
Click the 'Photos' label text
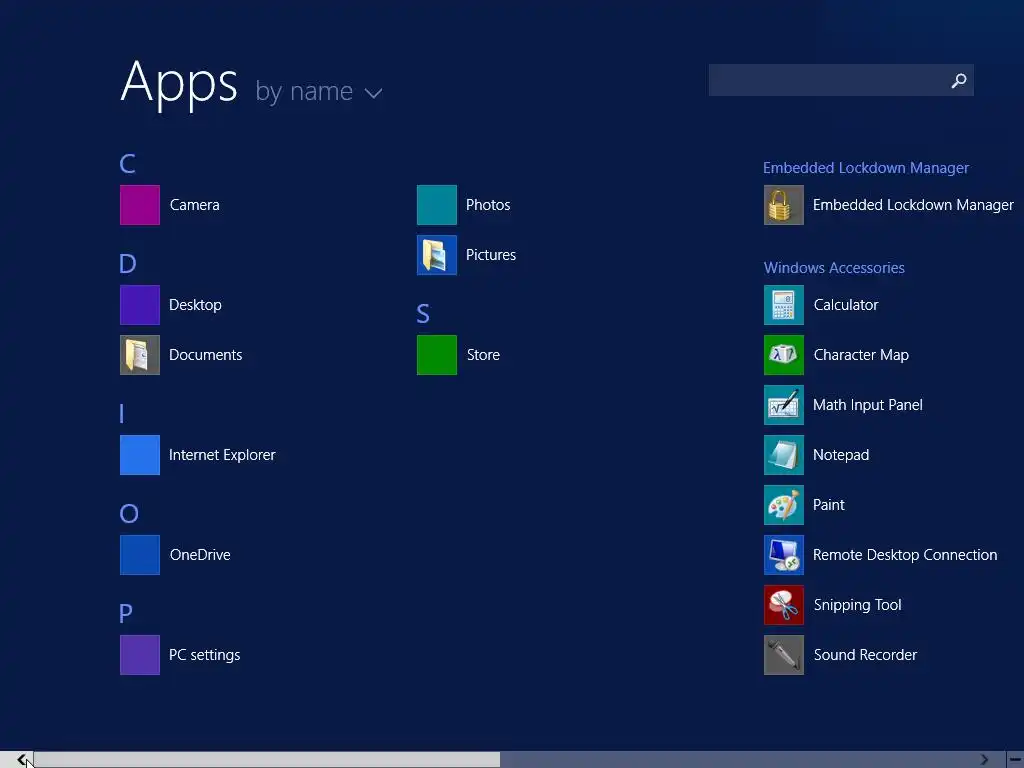point(488,205)
